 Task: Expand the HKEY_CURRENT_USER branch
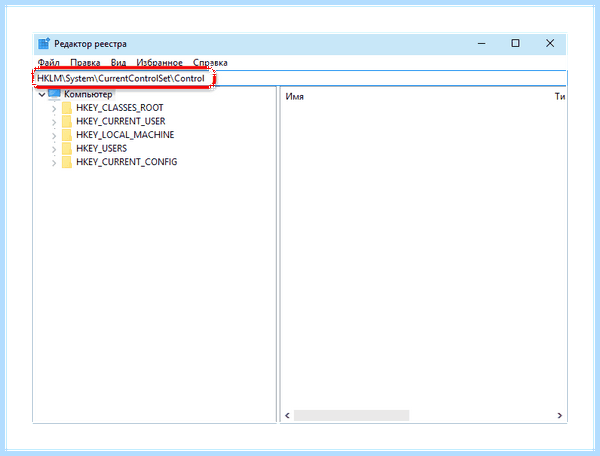54,122
